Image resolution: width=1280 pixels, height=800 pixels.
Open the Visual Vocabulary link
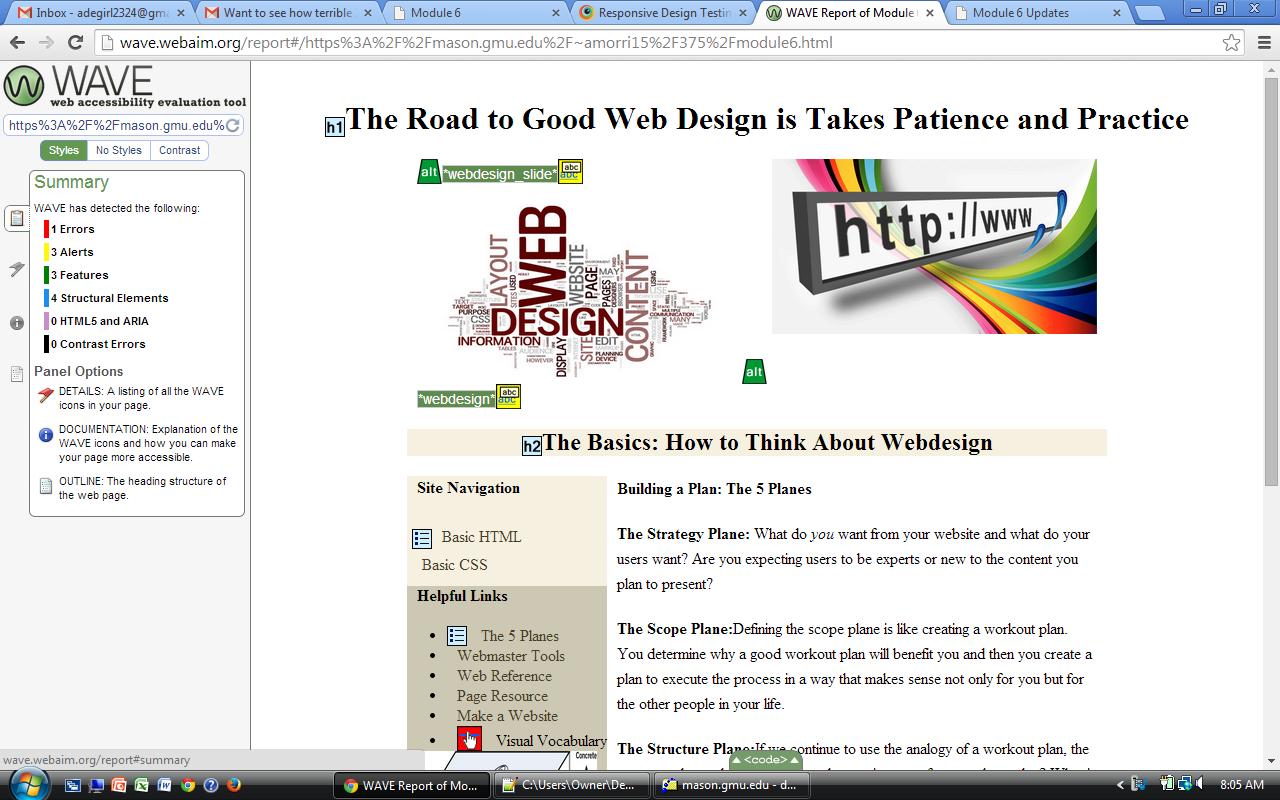click(x=551, y=741)
